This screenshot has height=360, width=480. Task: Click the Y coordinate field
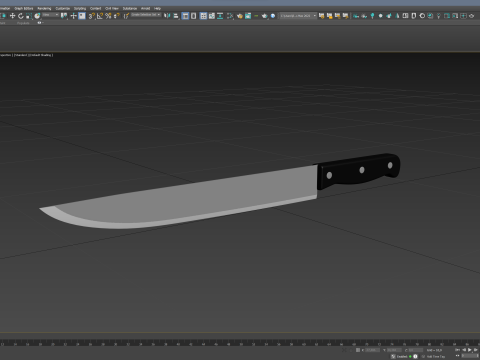click(x=394, y=350)
